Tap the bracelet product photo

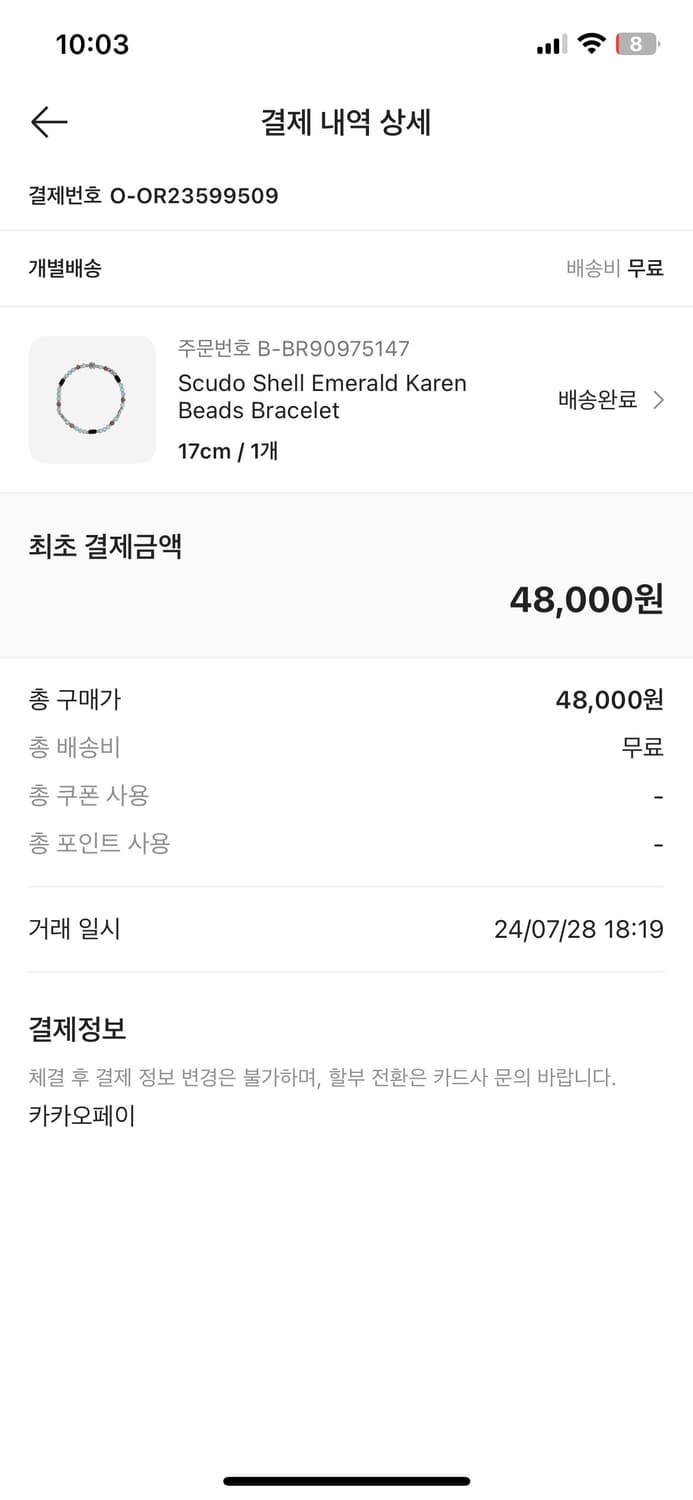point(92,400)
